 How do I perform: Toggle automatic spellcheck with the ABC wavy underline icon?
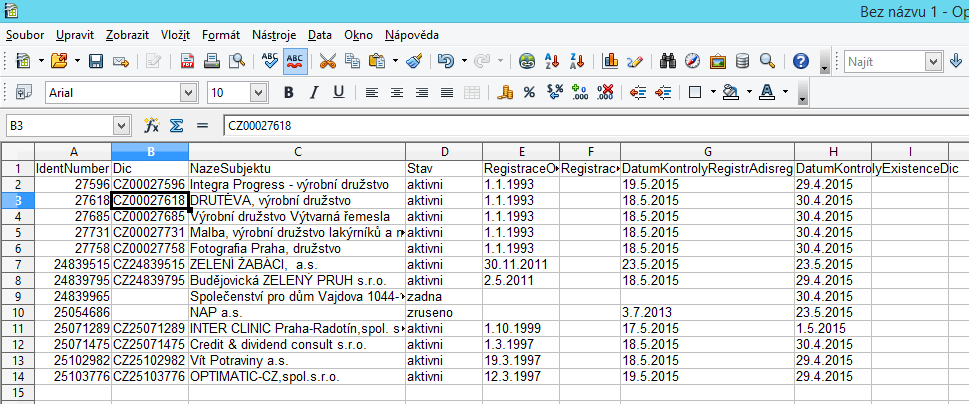pyautogui.click(x=295, y=61)
